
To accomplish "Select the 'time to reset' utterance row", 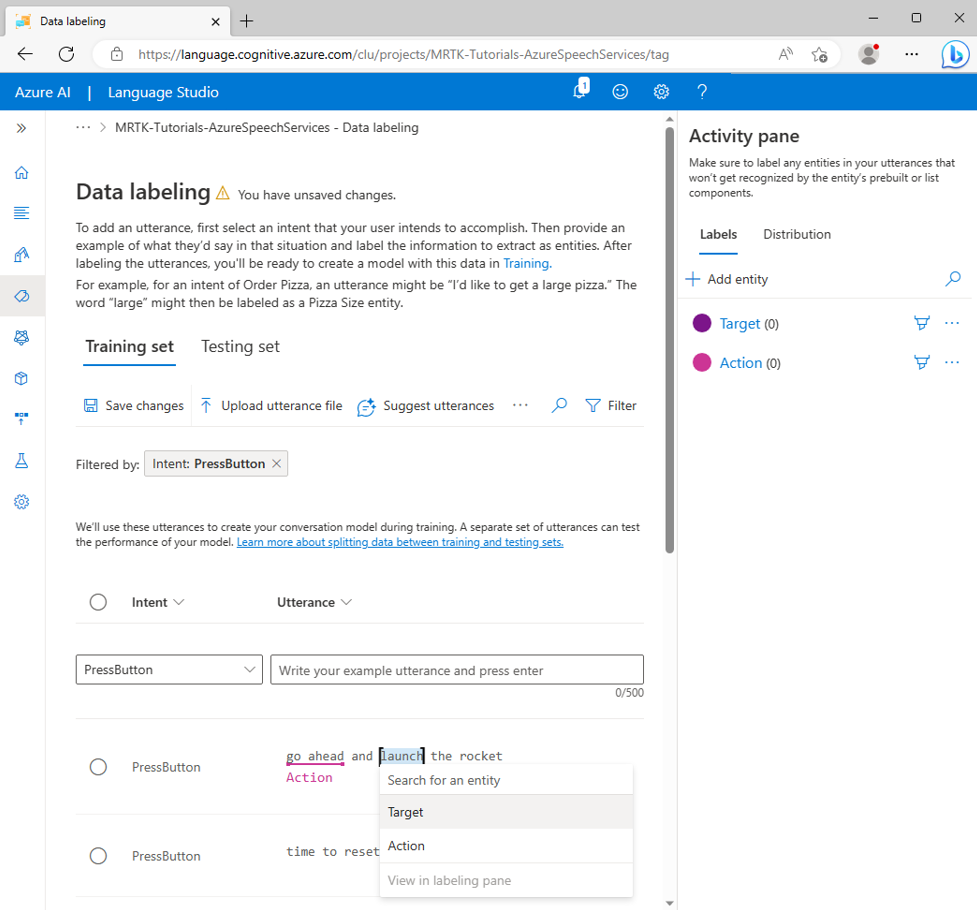I will tap(98, 856).
